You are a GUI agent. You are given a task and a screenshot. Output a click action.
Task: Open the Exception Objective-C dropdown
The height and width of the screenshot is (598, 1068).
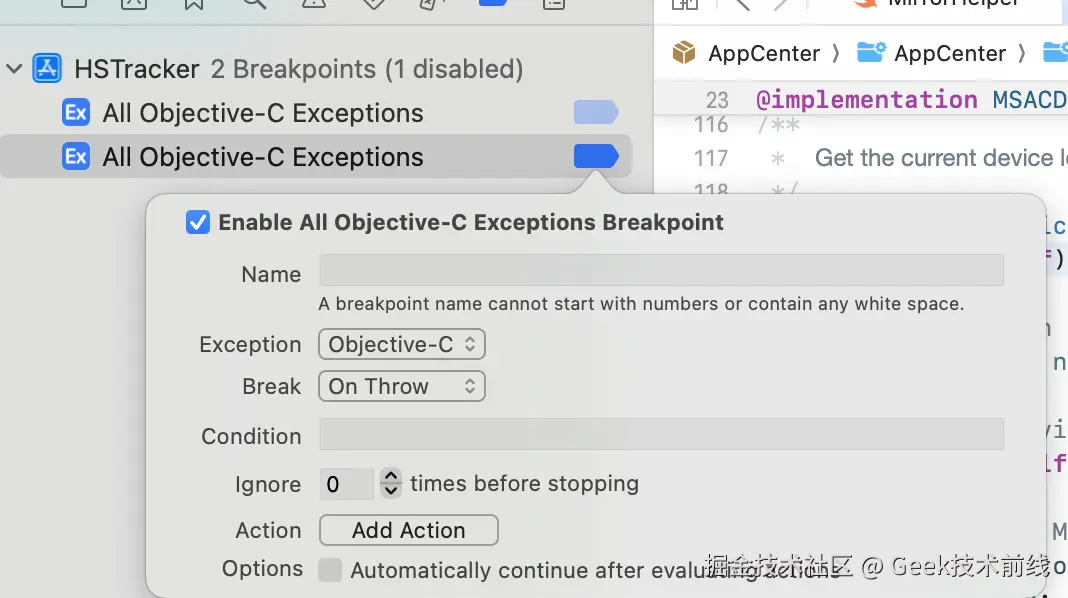(402, 344)
